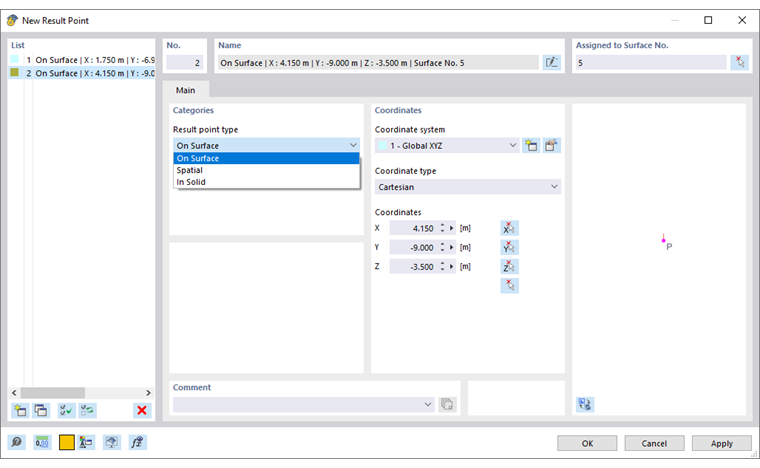The width and height of the screenshot is (760, 468).
Task: Select list item 1 On Surface X: 1.750 m
Action: (81, 60)
